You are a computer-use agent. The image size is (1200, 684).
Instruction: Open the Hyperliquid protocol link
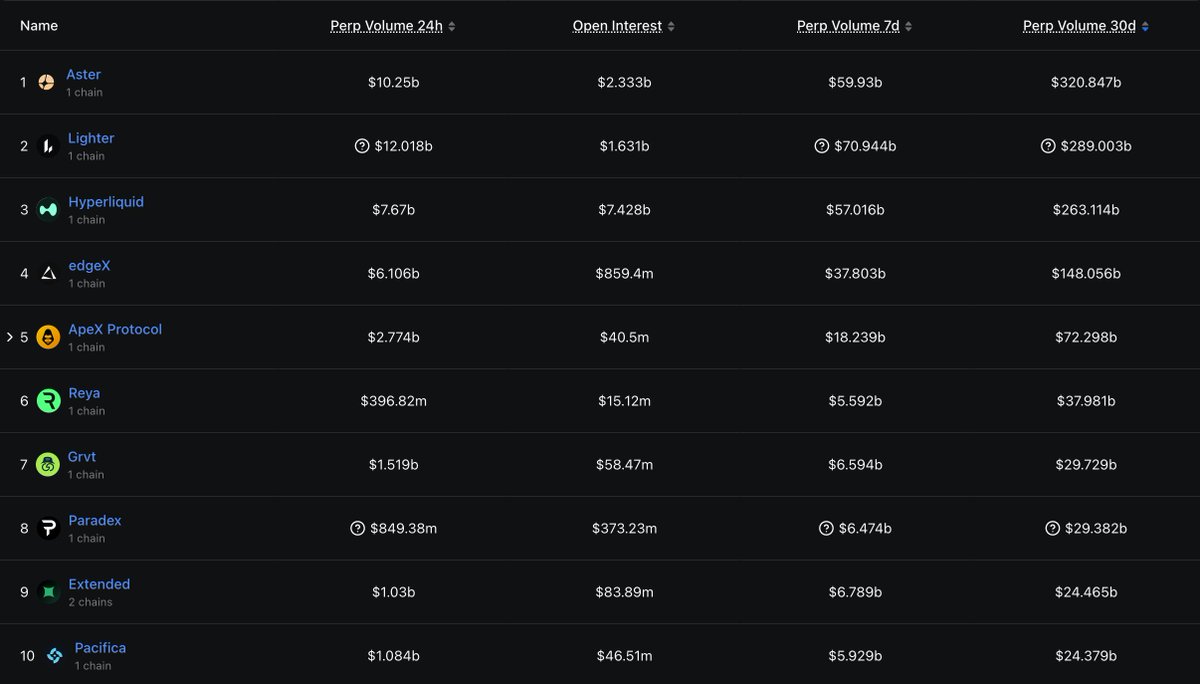click(106, 202)
